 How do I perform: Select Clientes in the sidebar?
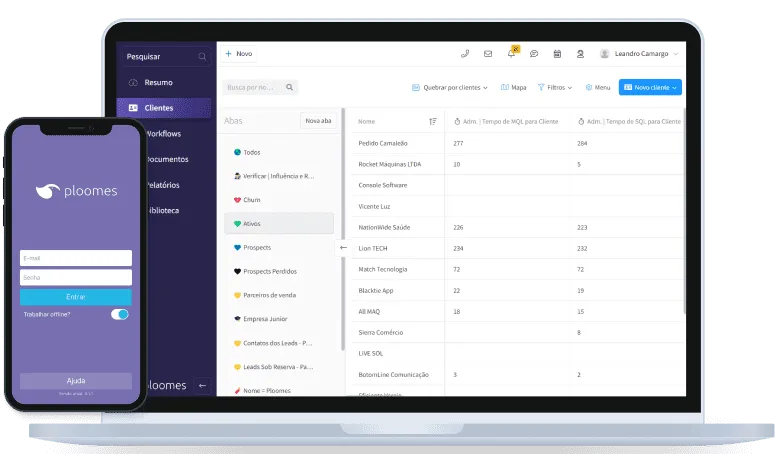(164, 108)
